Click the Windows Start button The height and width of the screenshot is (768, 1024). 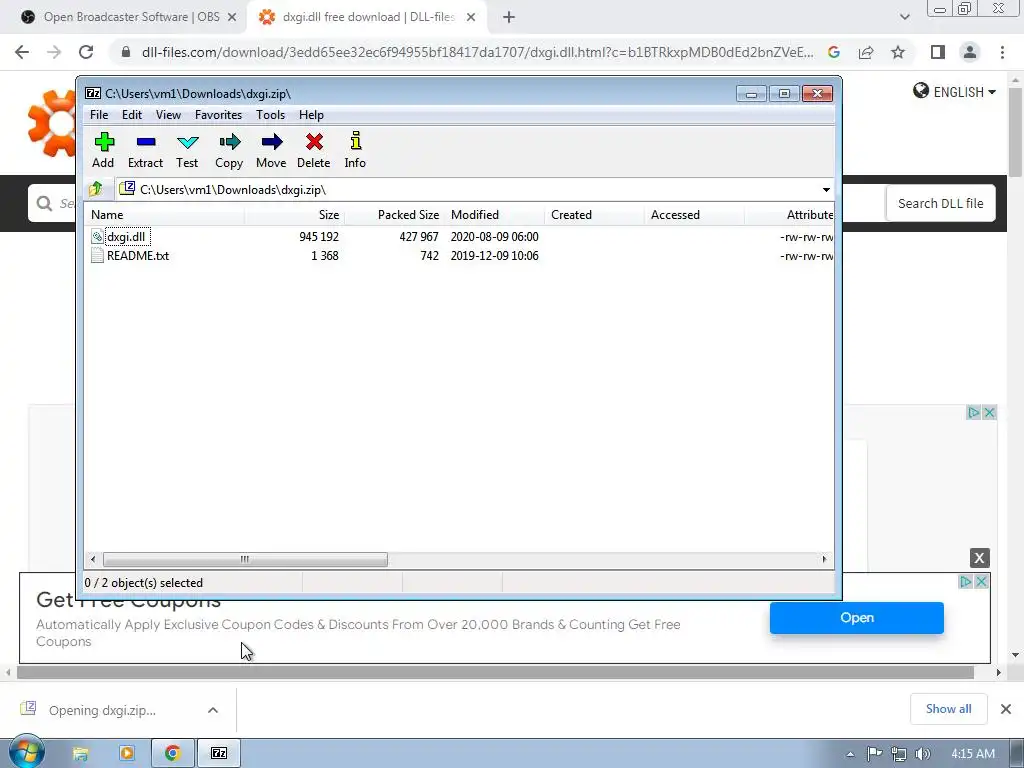pyautogui.click(x=26, y=753)
